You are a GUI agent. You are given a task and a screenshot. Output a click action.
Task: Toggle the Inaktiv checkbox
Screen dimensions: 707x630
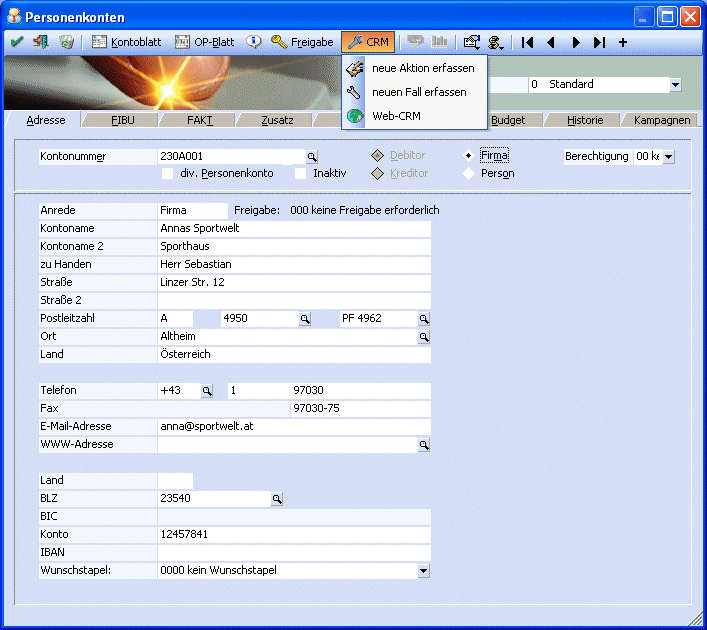tap(300, 174)
